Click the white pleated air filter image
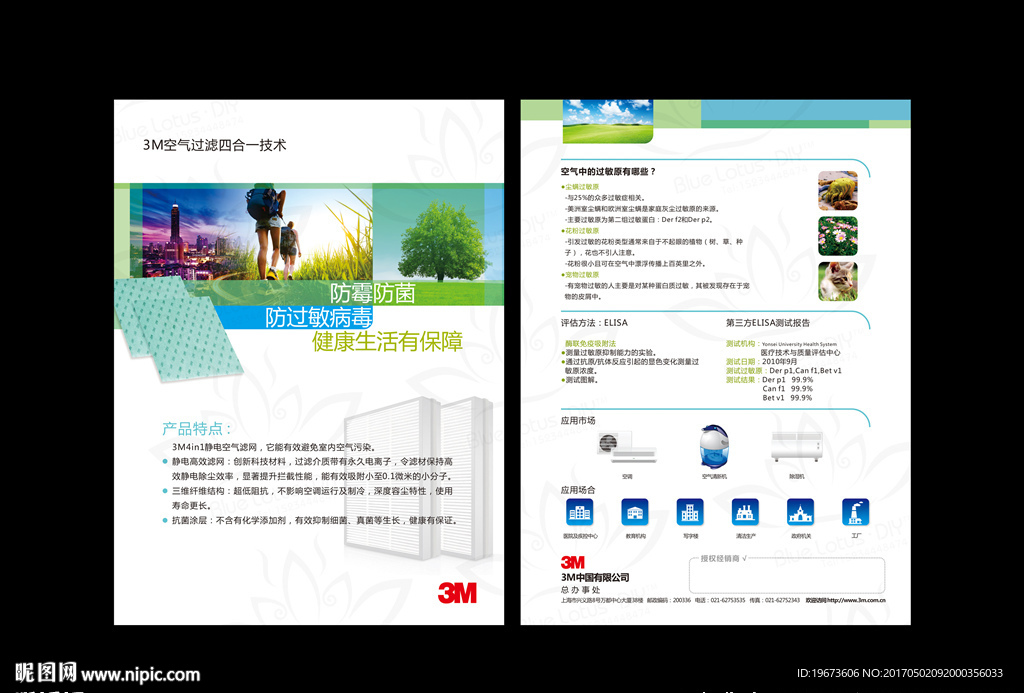The height and width of the screenshot is (693, 1024). [x=418, y=477]
